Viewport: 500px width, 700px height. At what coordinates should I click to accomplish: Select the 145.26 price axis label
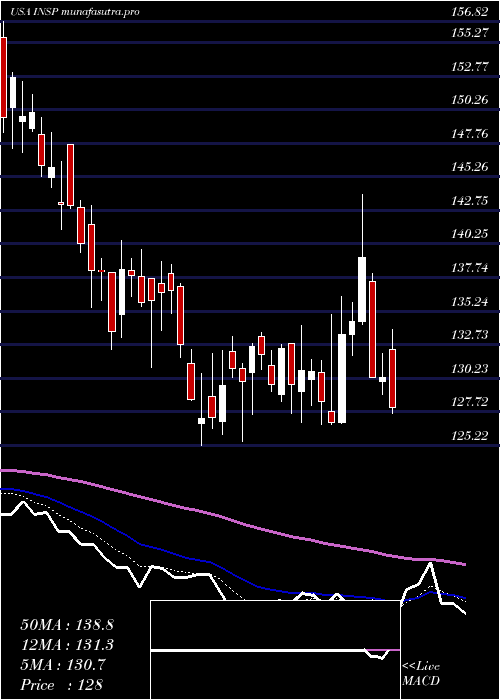tap(469, 167)
